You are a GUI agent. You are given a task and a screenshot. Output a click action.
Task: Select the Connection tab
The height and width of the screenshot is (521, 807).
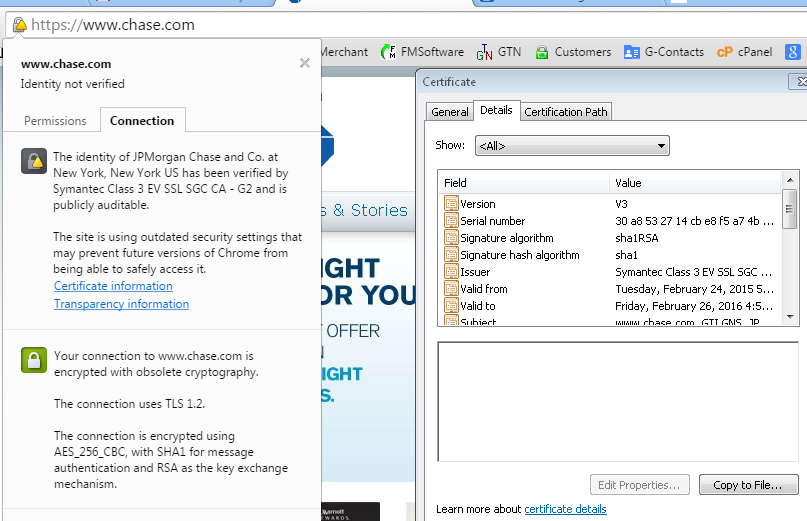[142, 120]
